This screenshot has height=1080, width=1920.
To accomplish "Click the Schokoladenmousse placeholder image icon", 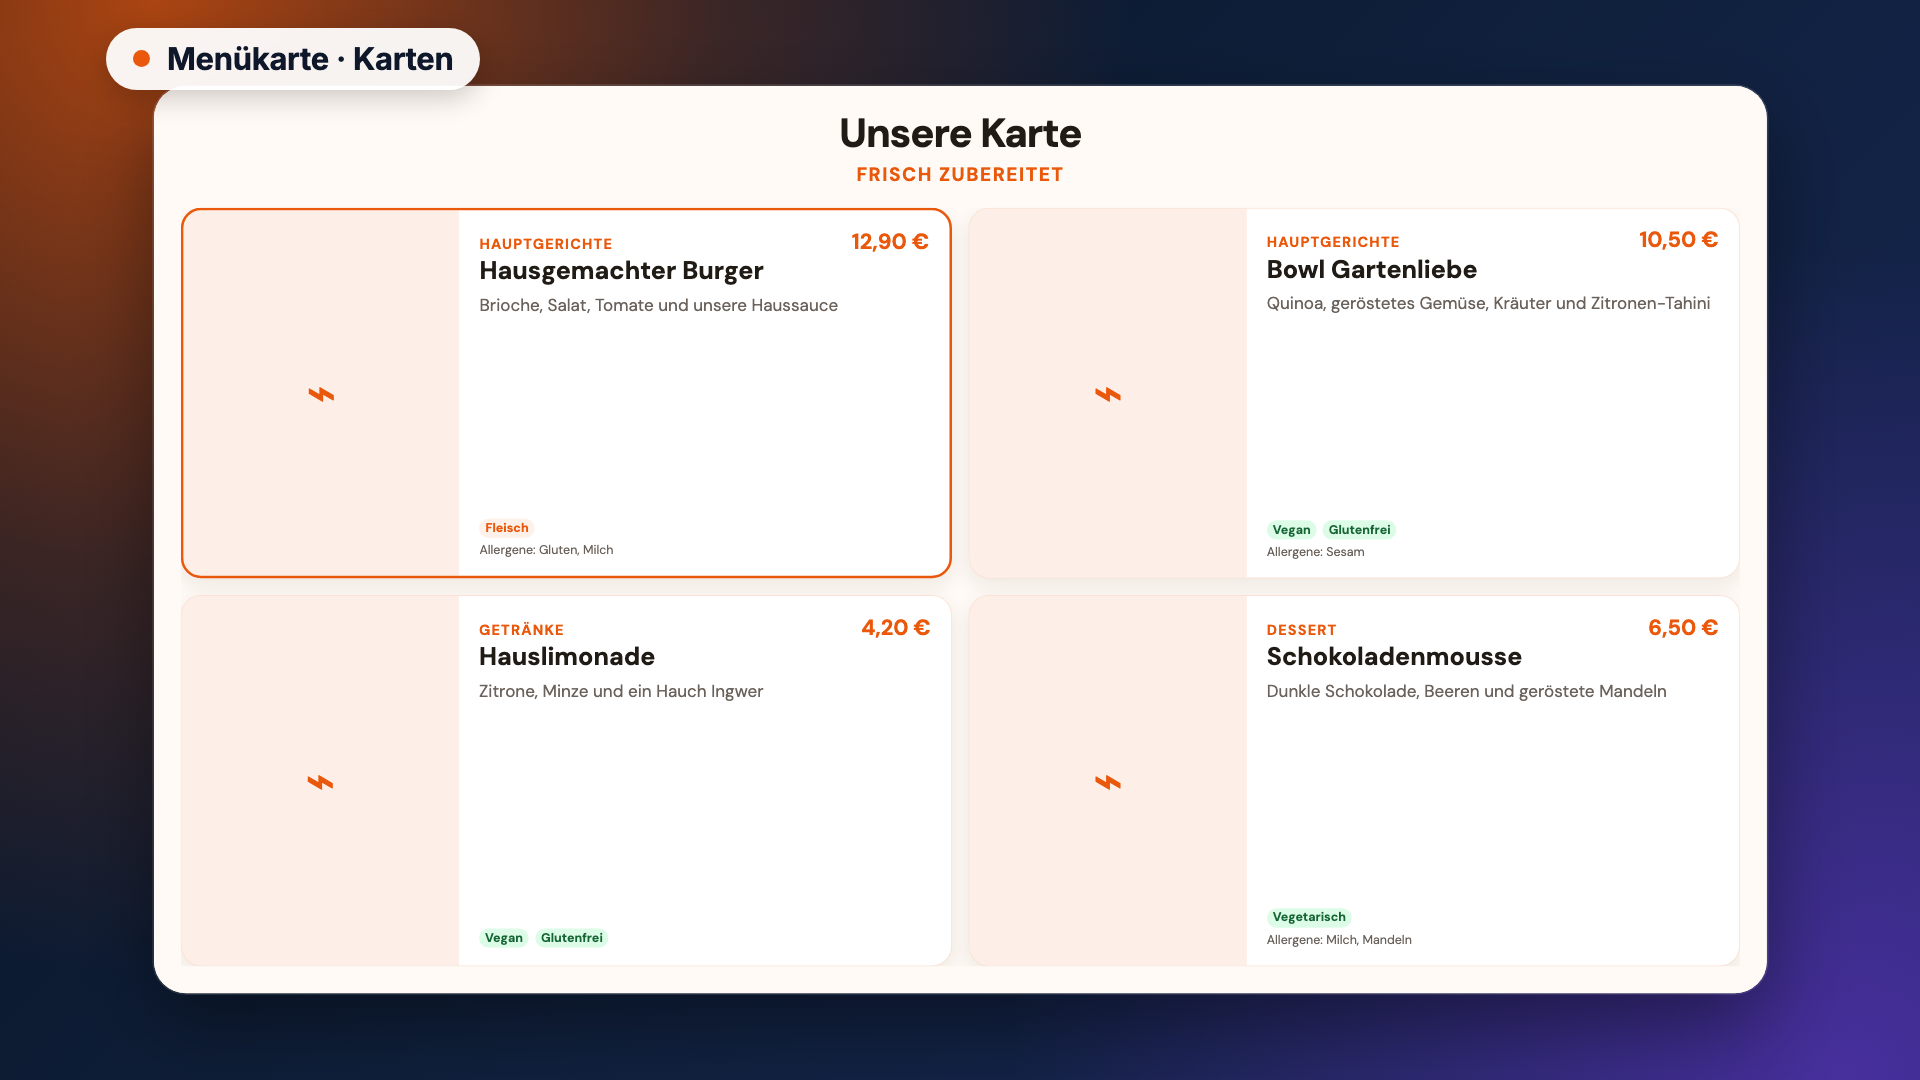I will (1108, 782).
